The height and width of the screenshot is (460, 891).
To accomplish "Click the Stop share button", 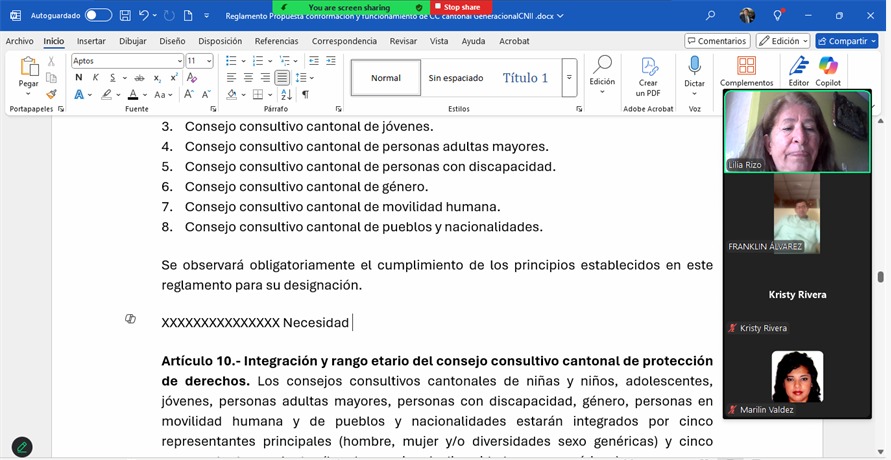I will point(460,7).
